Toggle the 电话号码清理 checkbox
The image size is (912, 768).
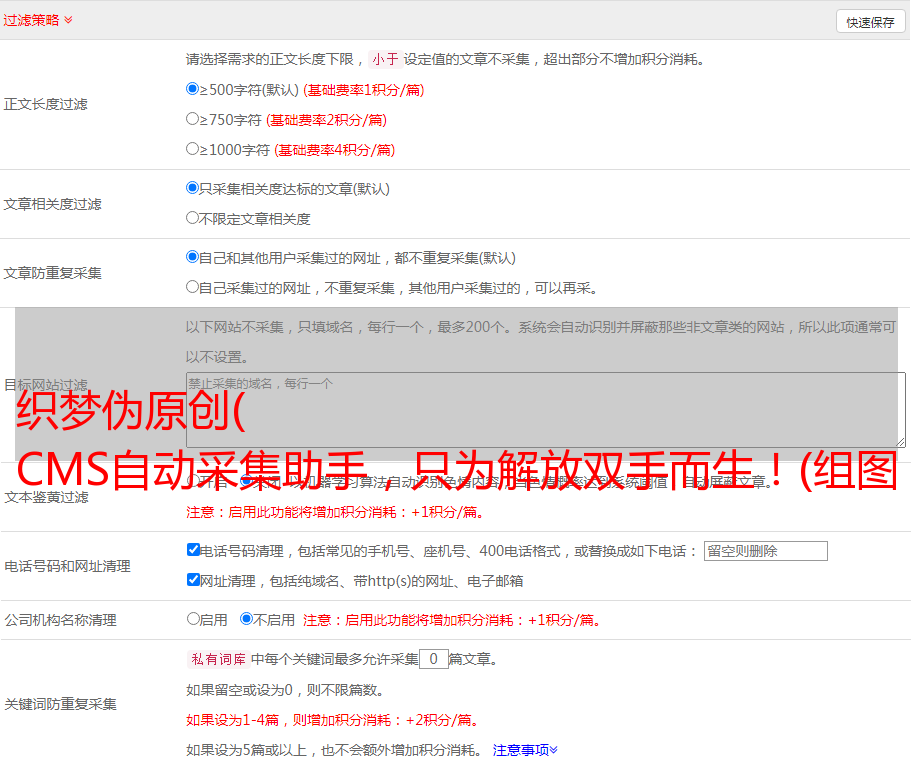193,550
